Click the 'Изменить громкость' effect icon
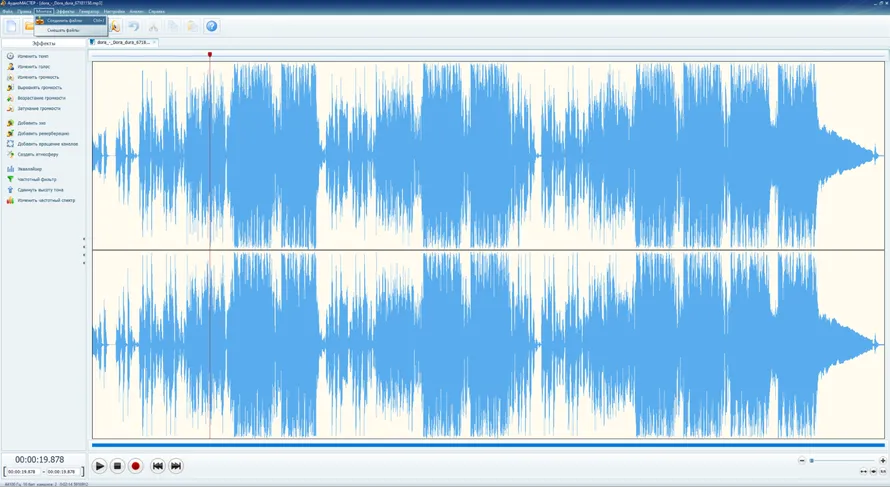This screenshot has width=890, height=487. (10, 77)
